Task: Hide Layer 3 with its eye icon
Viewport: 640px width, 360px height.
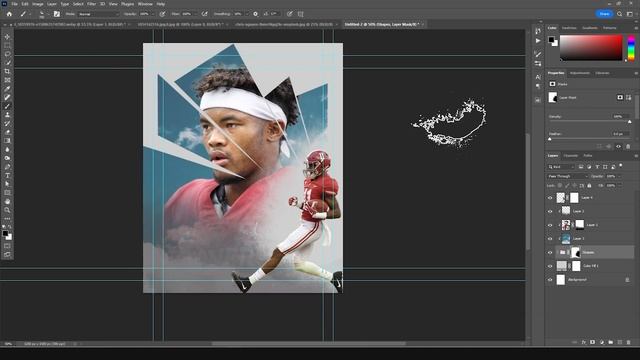Action: tap(550, 211)
